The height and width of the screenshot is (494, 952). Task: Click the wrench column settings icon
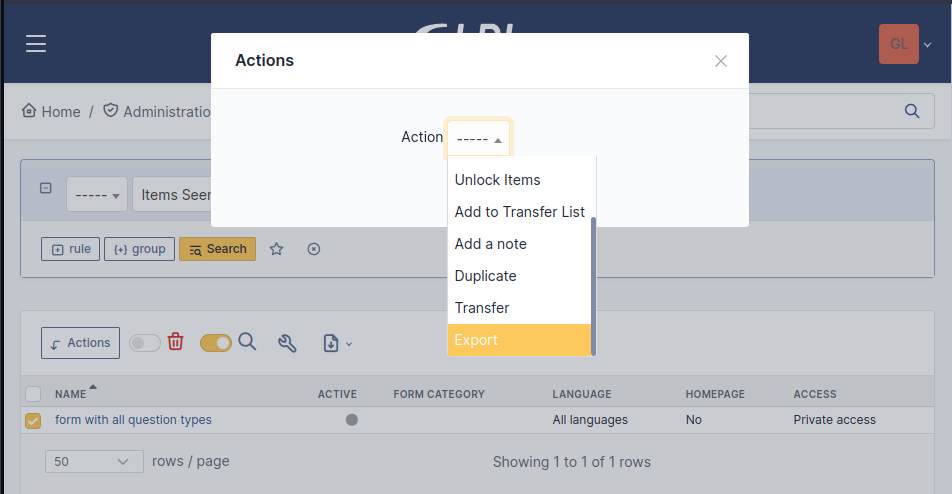coord(287,343)
